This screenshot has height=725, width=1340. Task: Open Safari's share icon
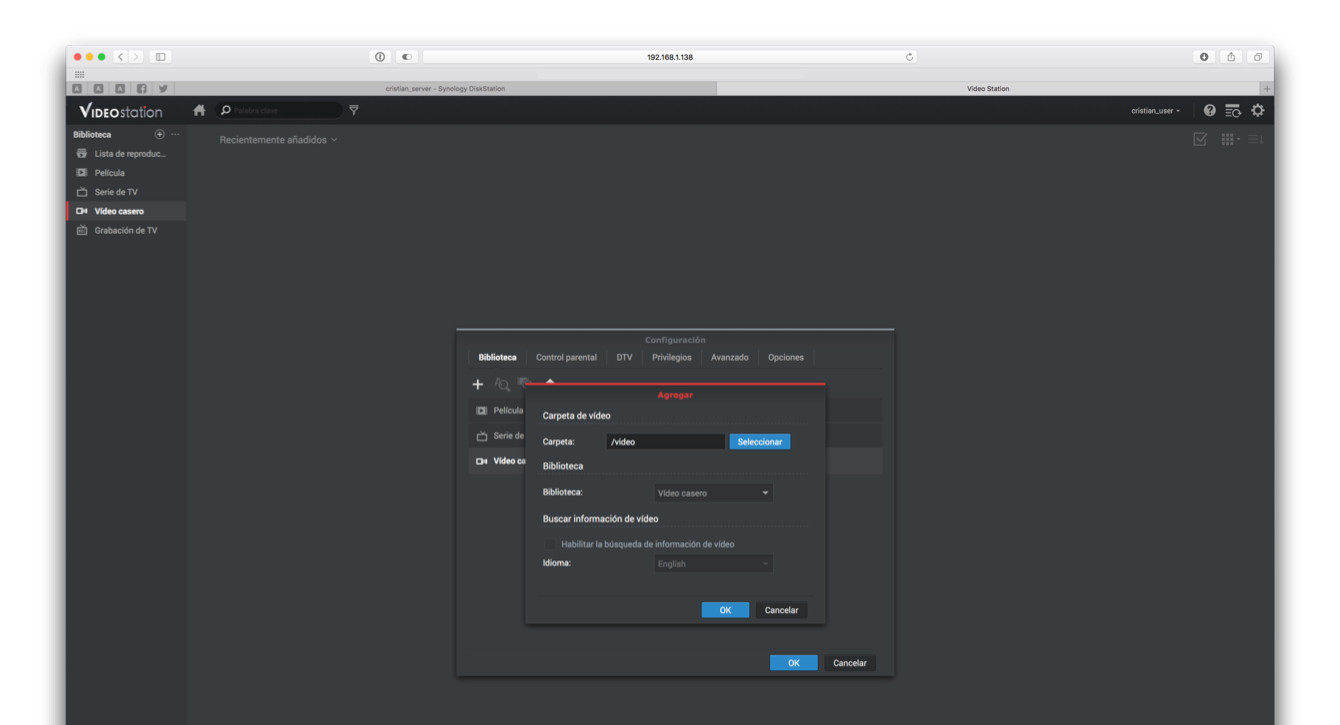click(1233, 57)
